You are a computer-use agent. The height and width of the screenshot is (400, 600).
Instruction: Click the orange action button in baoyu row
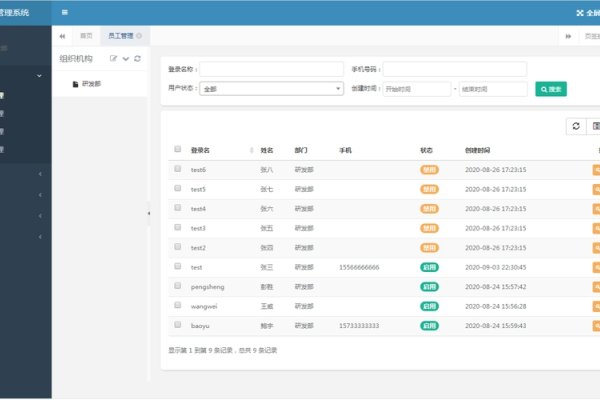click(596, 326)
